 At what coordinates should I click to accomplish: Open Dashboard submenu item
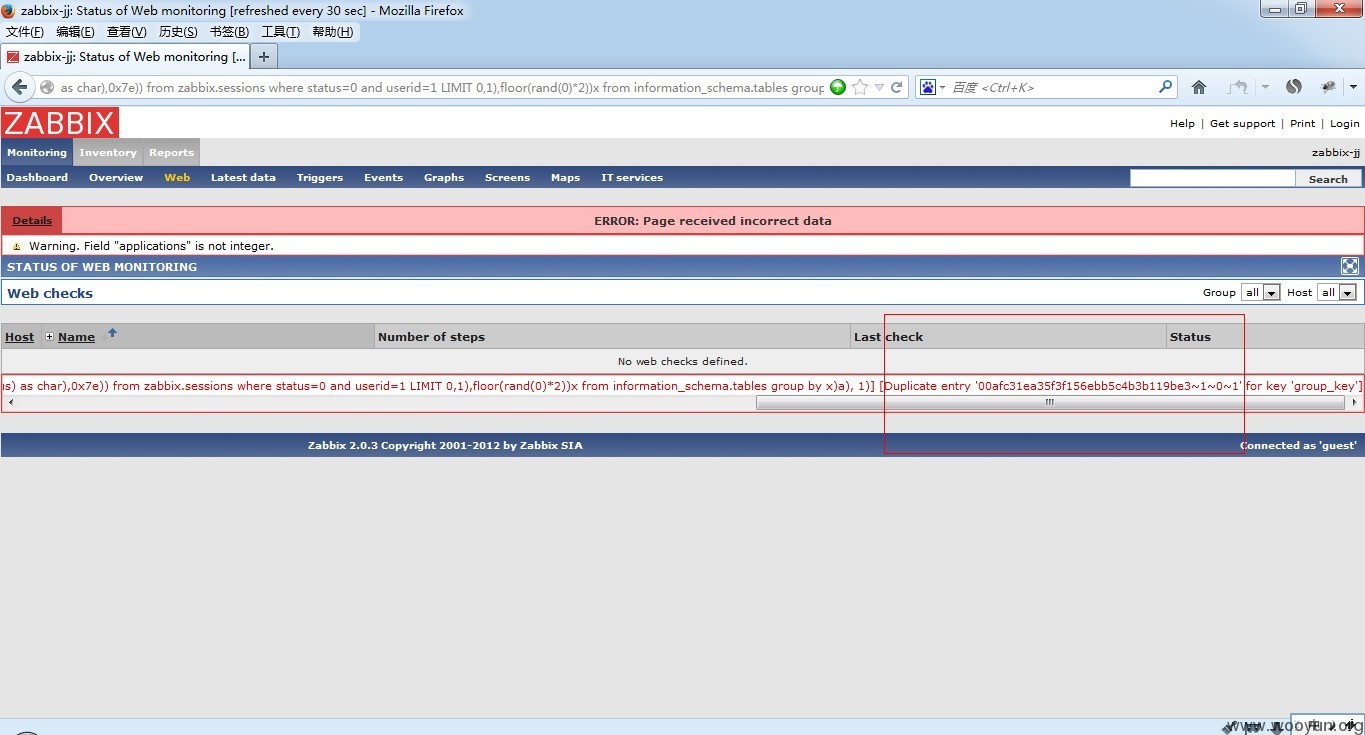point(37,178)
